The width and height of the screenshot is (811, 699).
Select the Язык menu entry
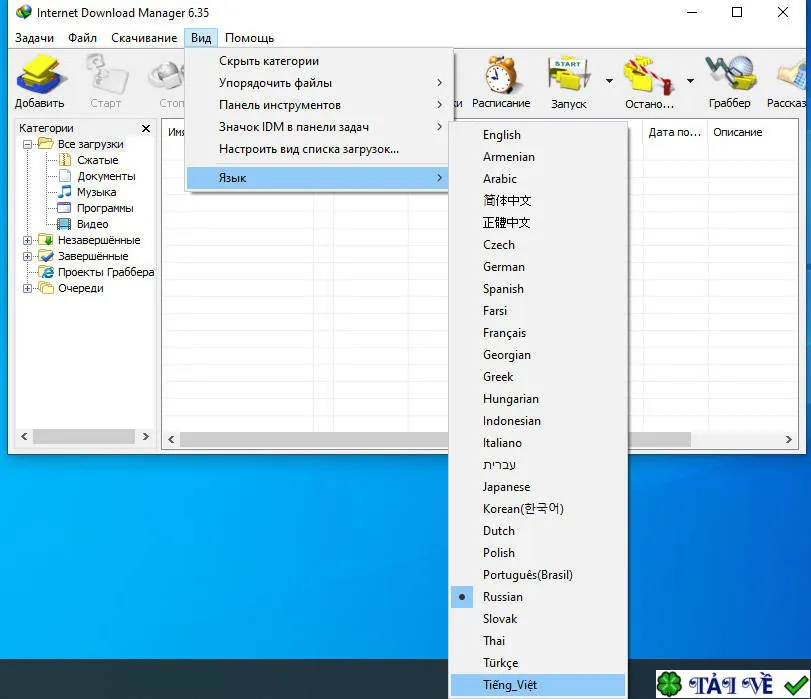(317, 177)
